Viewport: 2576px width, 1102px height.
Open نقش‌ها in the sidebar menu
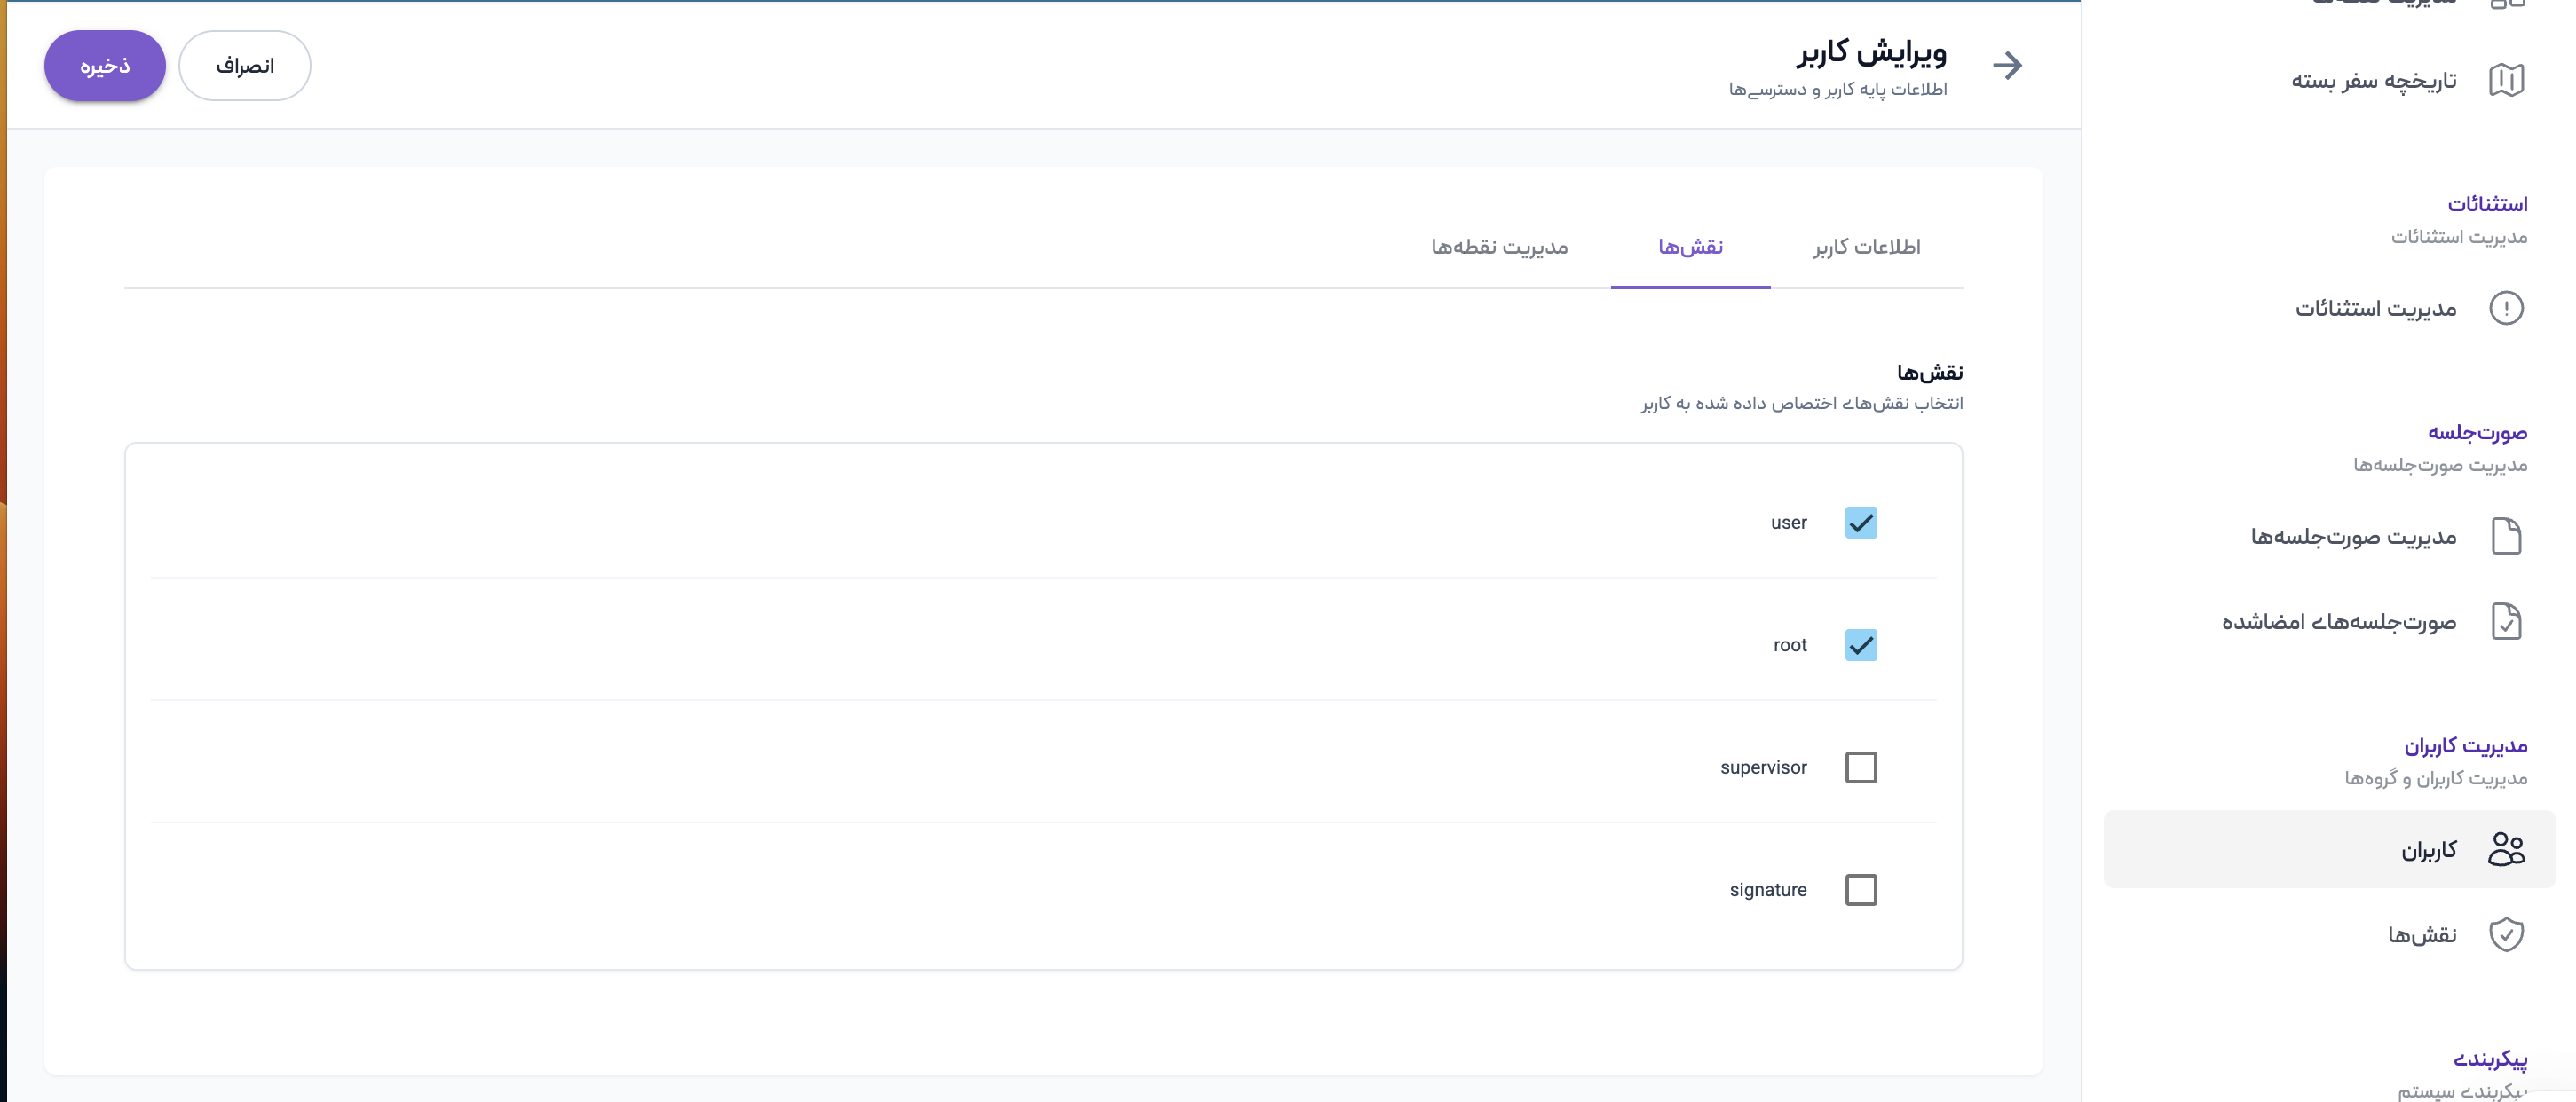click(x=2421, y=935)
